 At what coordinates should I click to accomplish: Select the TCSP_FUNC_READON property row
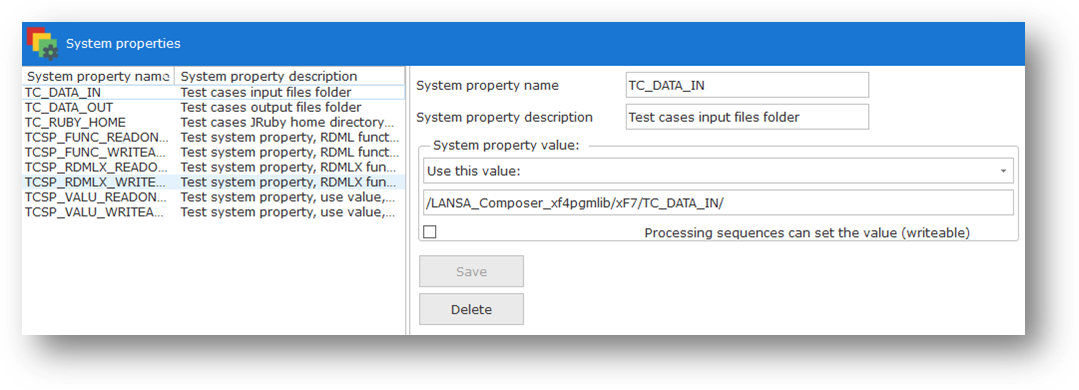pyautogui.click(x=213, y=138)
